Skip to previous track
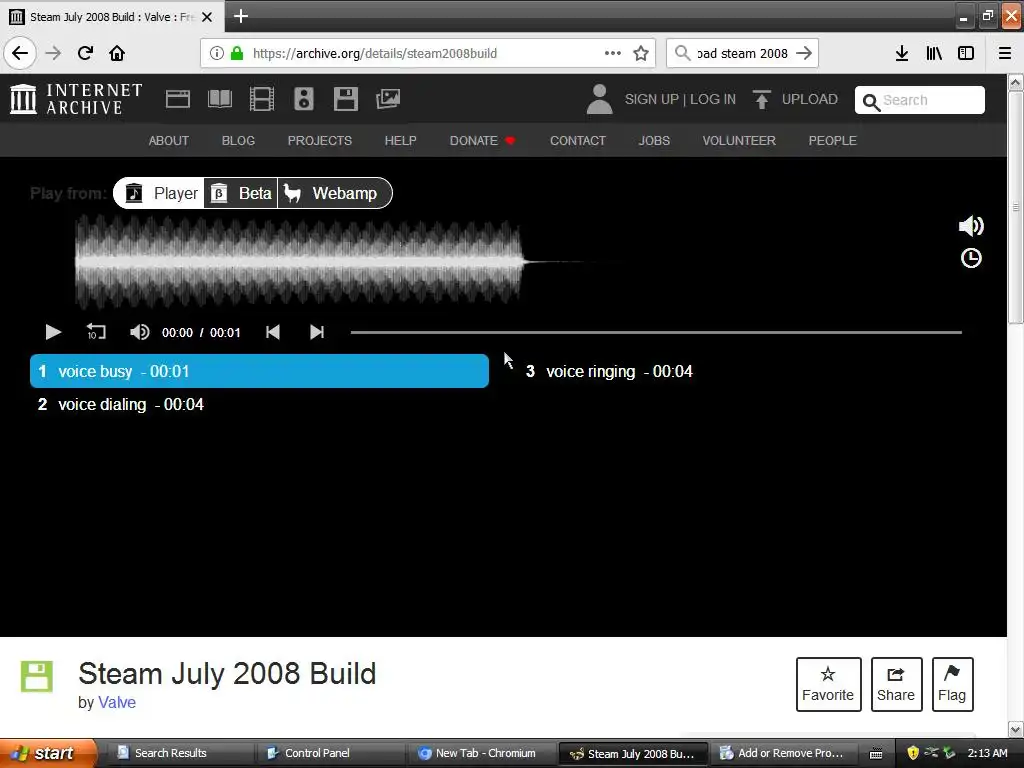 point(273,332)
